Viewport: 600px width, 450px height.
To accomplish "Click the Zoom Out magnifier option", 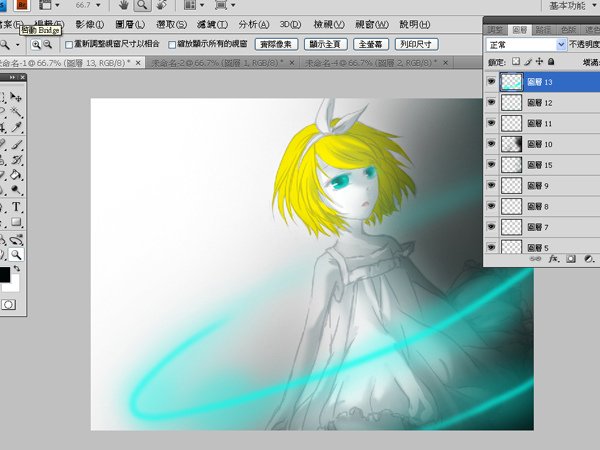I will [47, 45].
